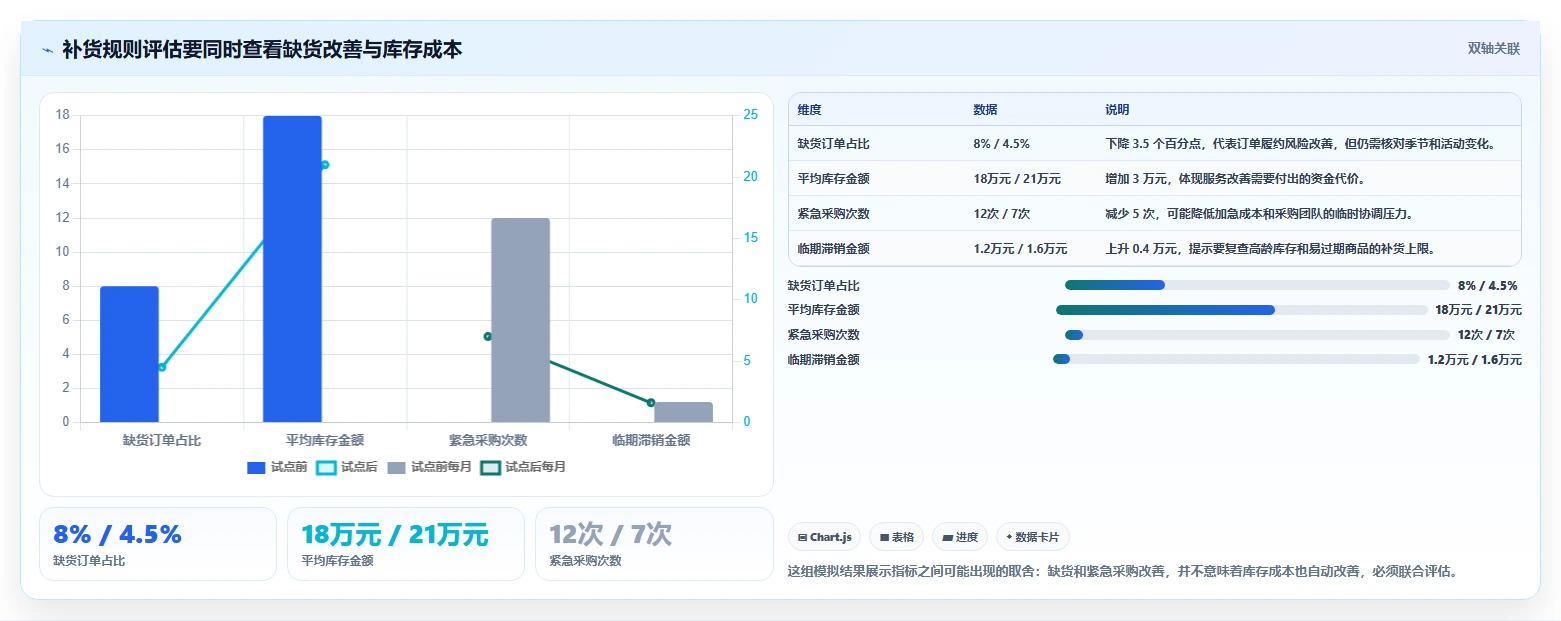
Task: Click the note starting 减少 5 次
Action: (1259, 214)
